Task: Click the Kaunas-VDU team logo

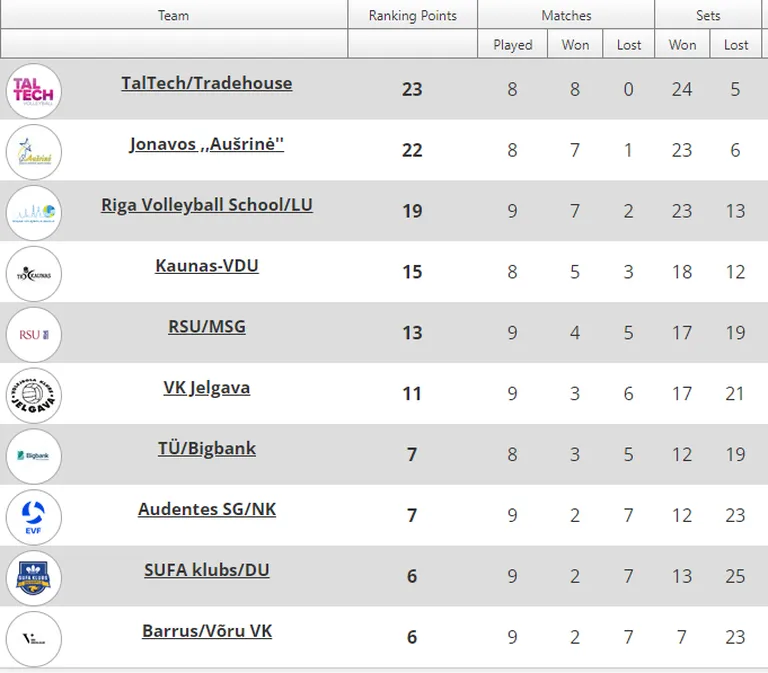Action: (34, 274)
